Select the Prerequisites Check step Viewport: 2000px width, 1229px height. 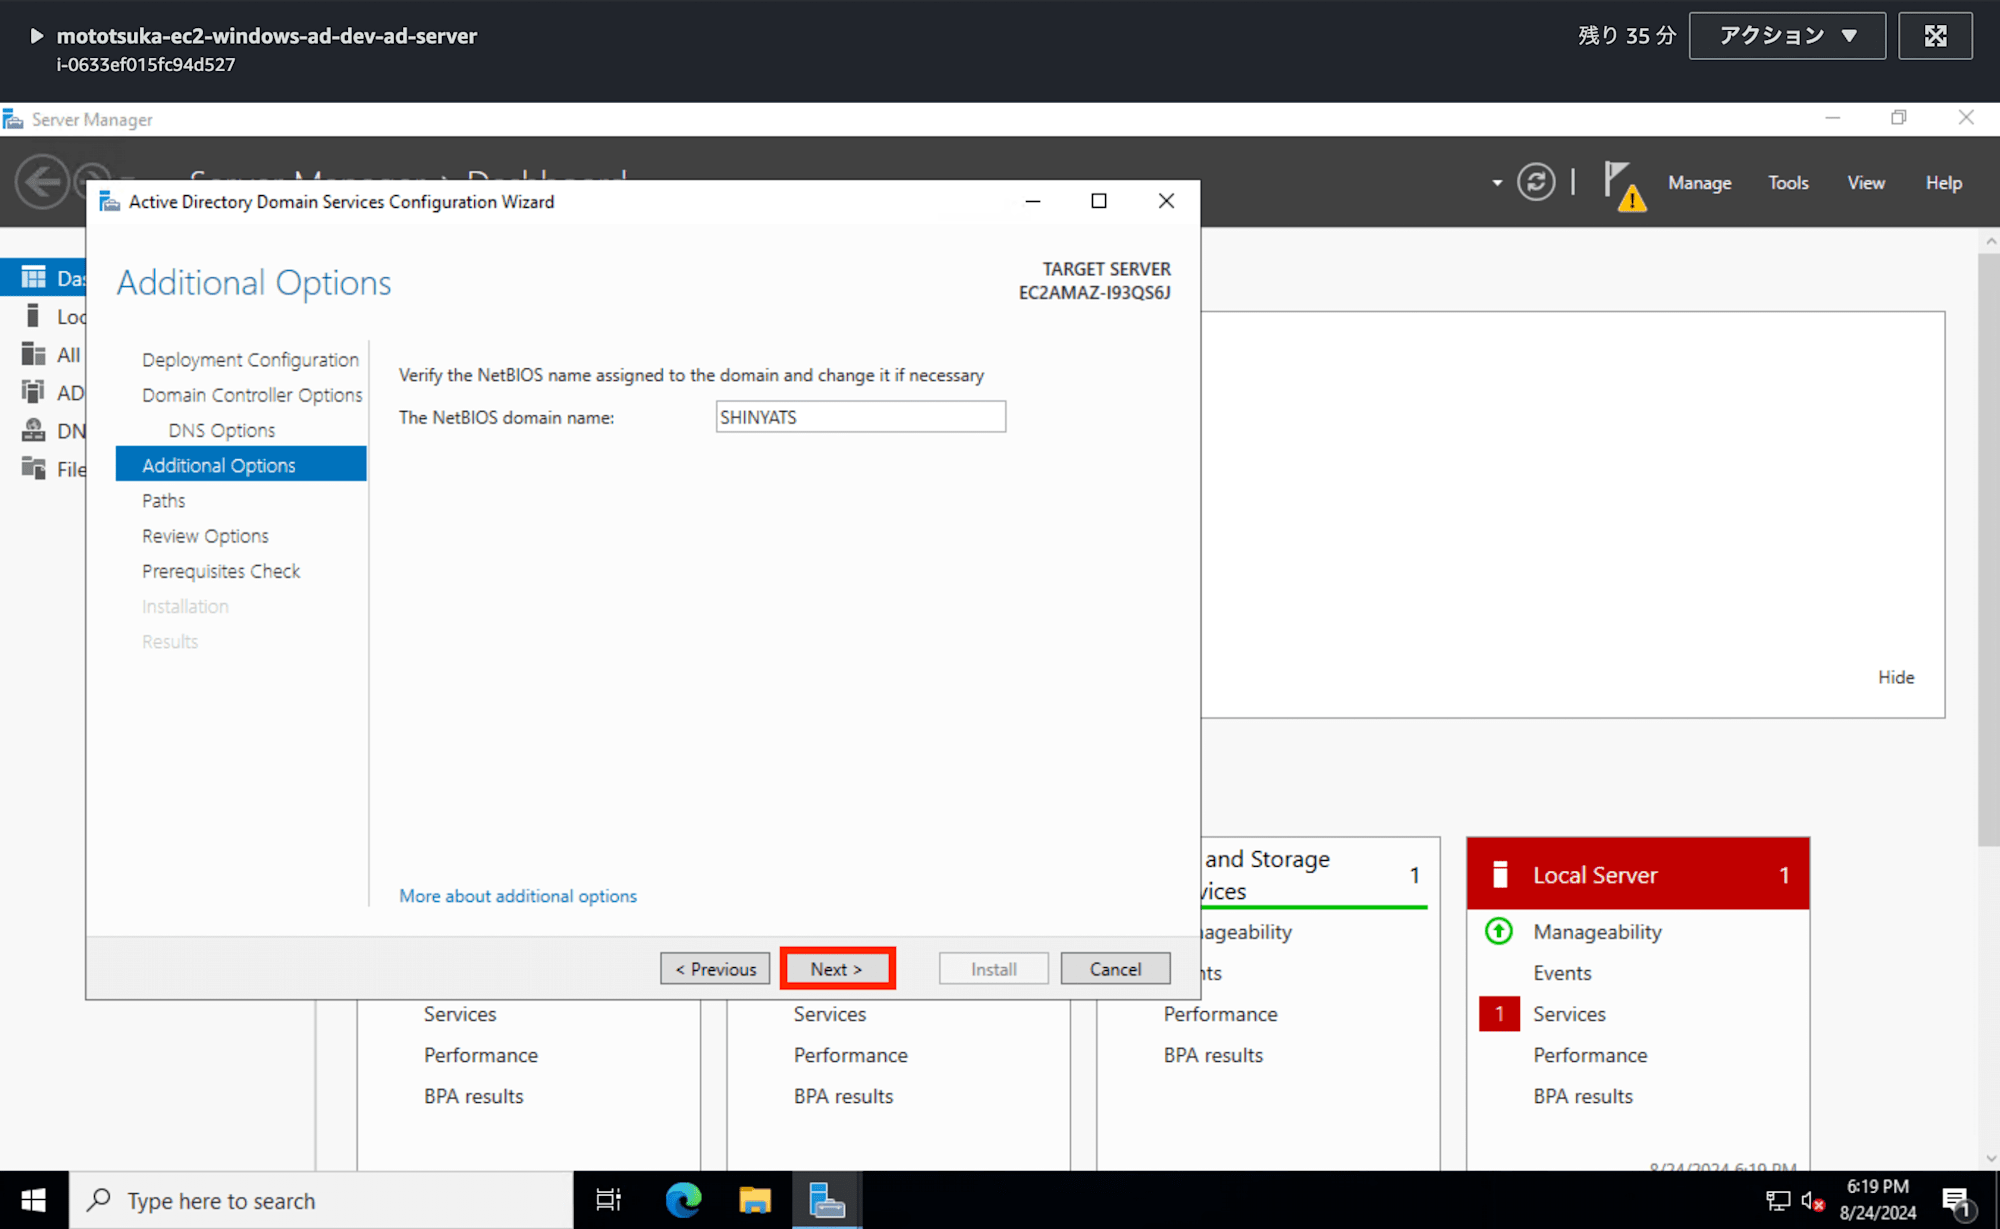pos(220,570)
